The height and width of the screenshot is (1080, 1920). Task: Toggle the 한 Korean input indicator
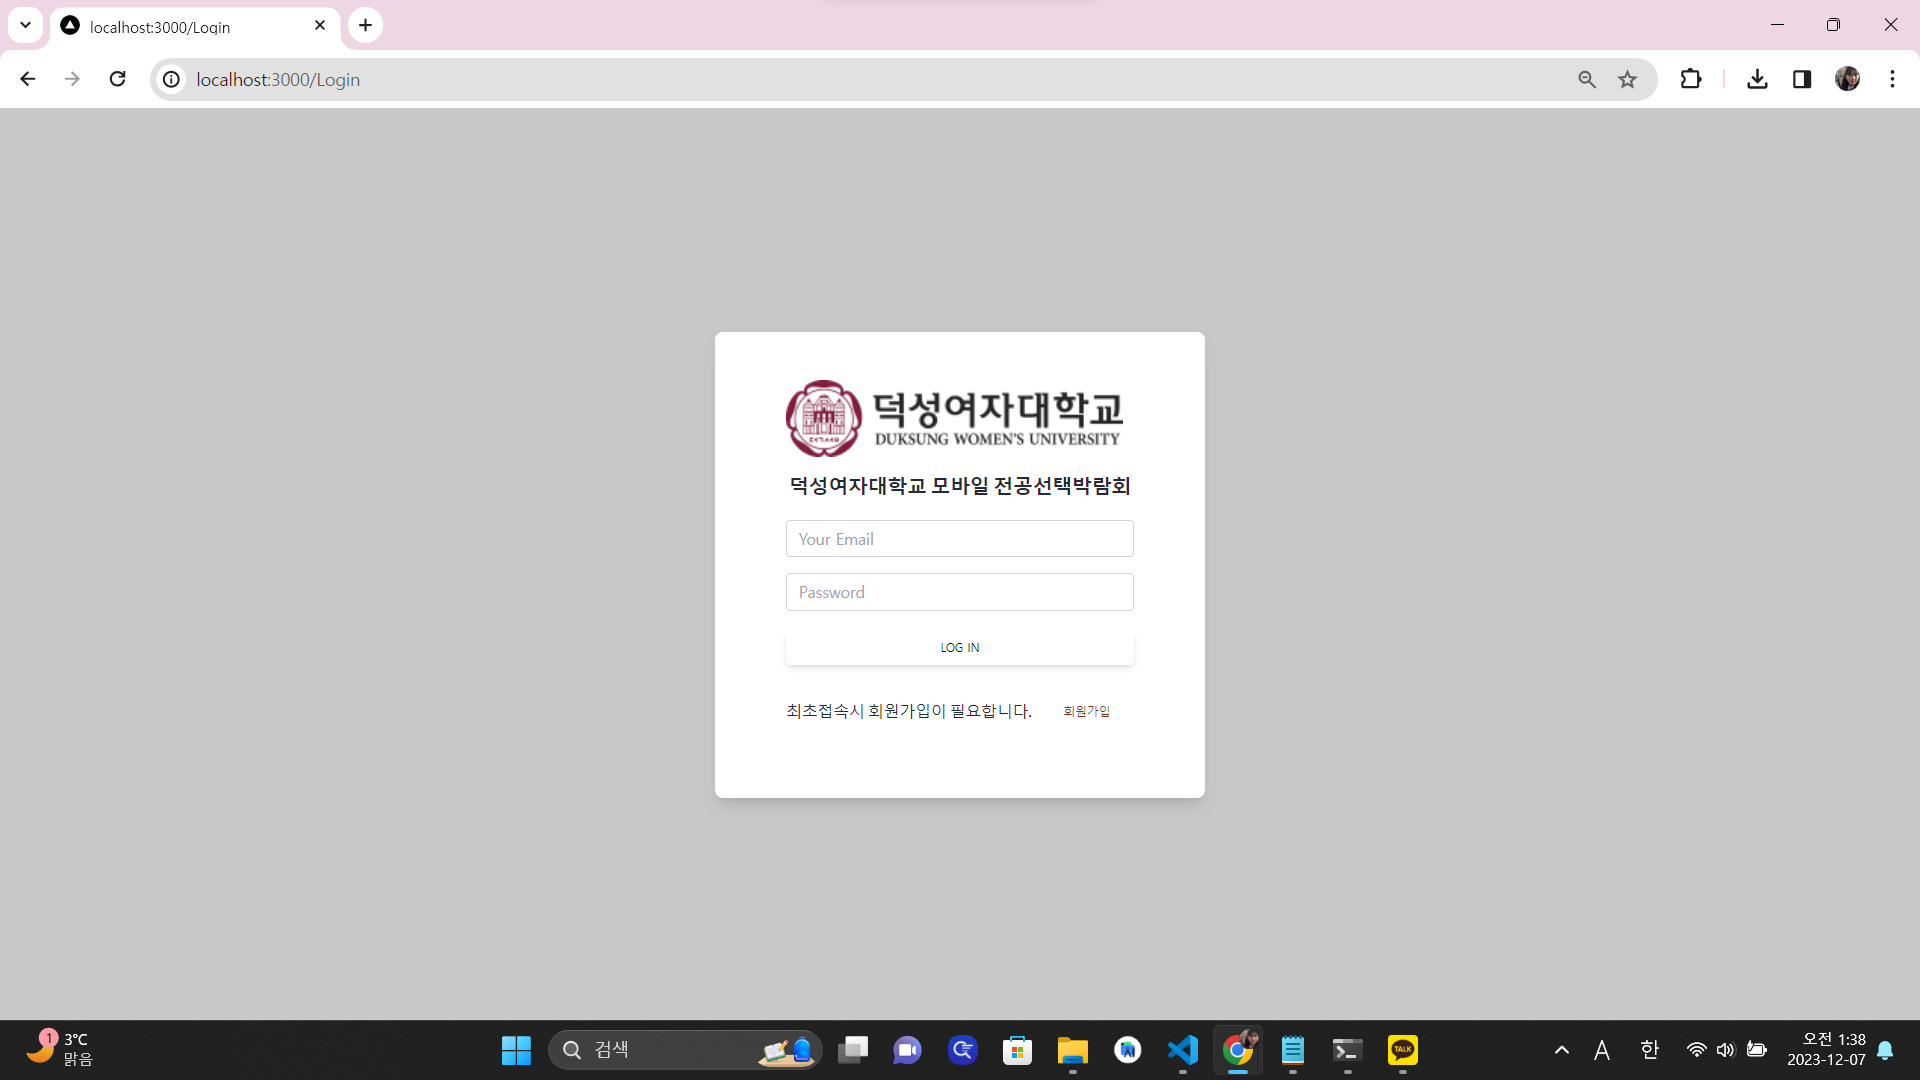pyautogui.click(x=1650, y=1050)
